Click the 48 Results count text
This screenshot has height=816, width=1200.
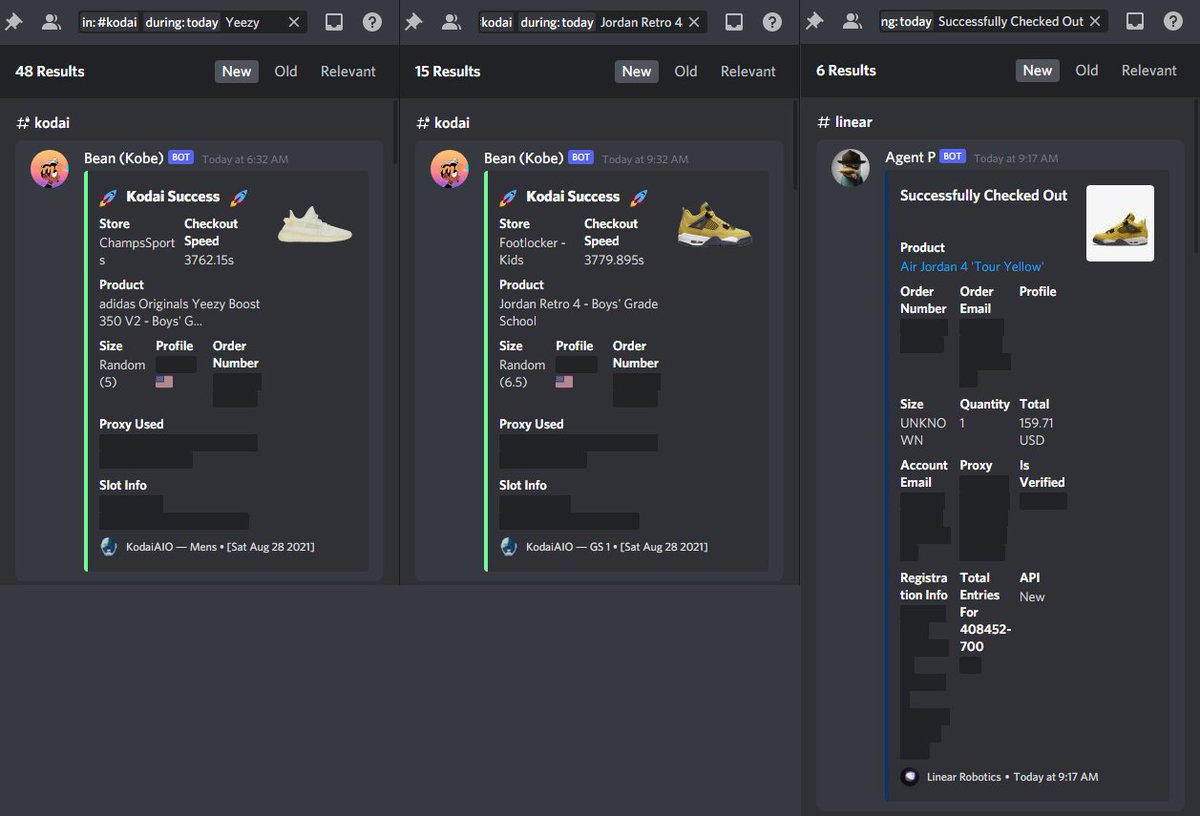50,71
